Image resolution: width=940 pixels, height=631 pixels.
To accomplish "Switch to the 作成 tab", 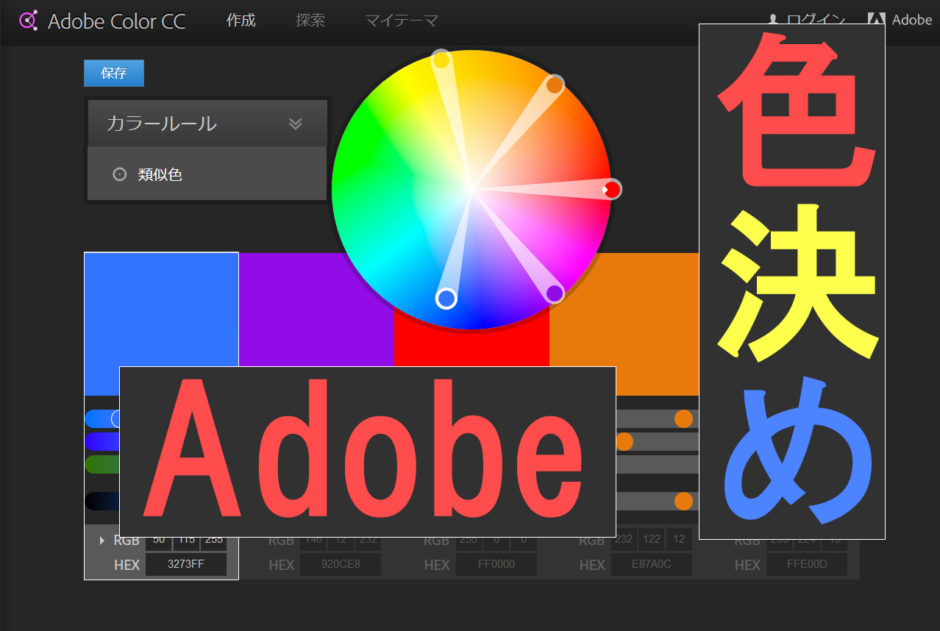I will pos(241,20).
